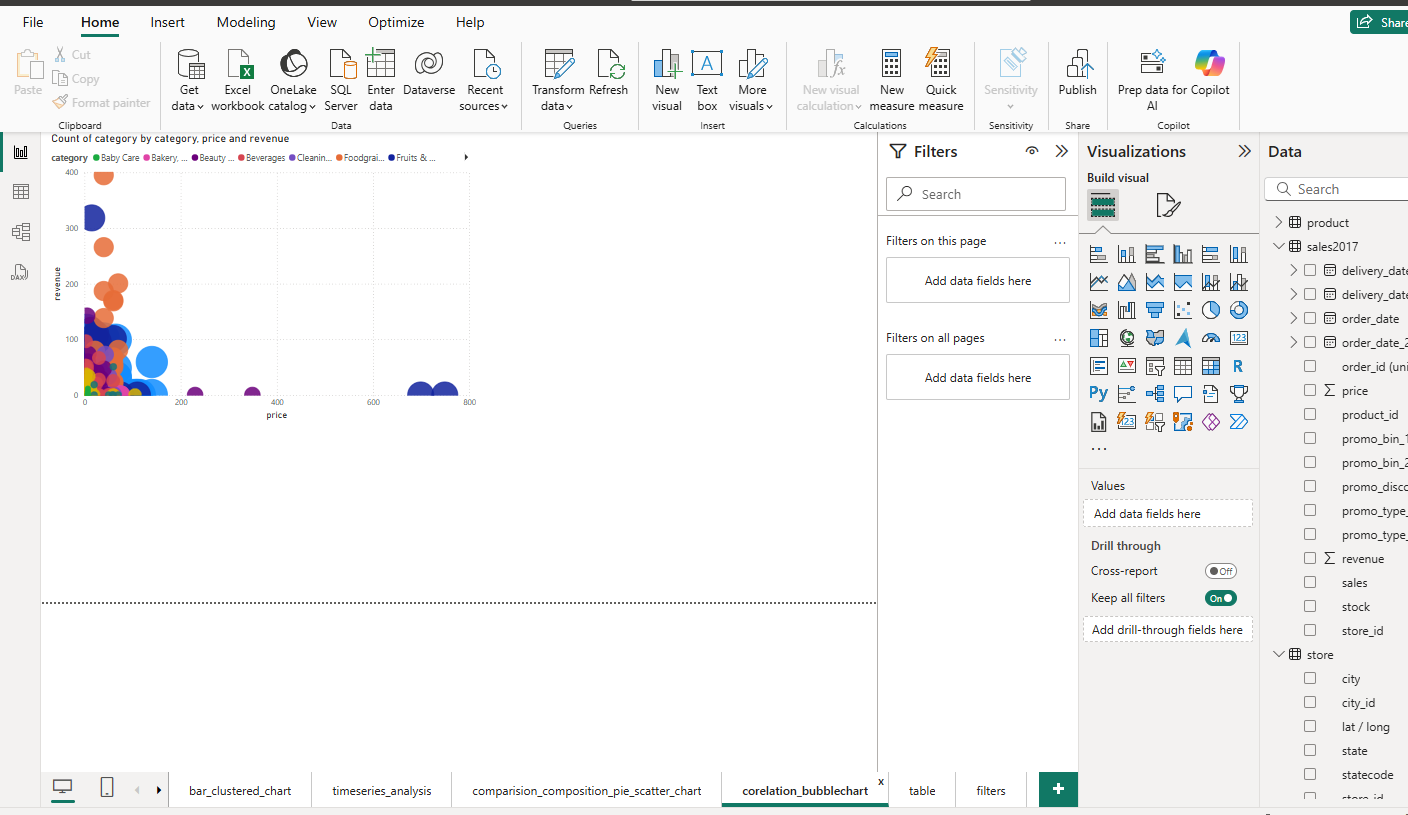Select the scatter chart visual type
The height and width of the screenshot is (815, 1408).
tap(1183, 310)
